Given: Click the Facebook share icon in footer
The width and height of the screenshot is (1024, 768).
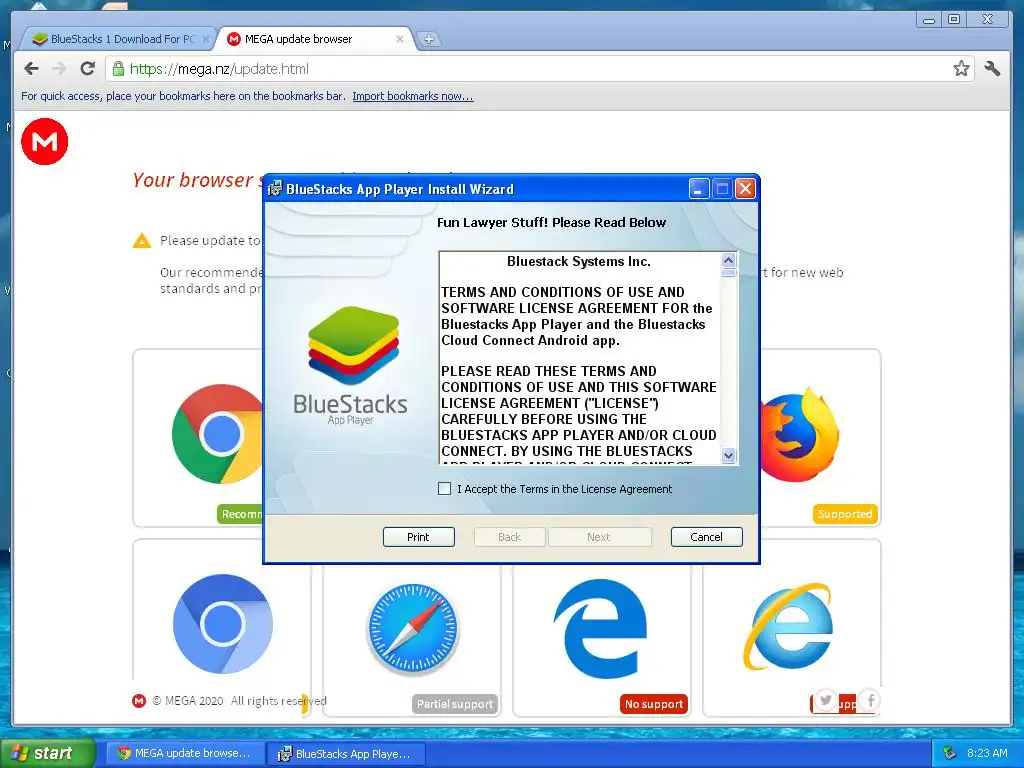Looking at the screenshot, I should (871, 701).
